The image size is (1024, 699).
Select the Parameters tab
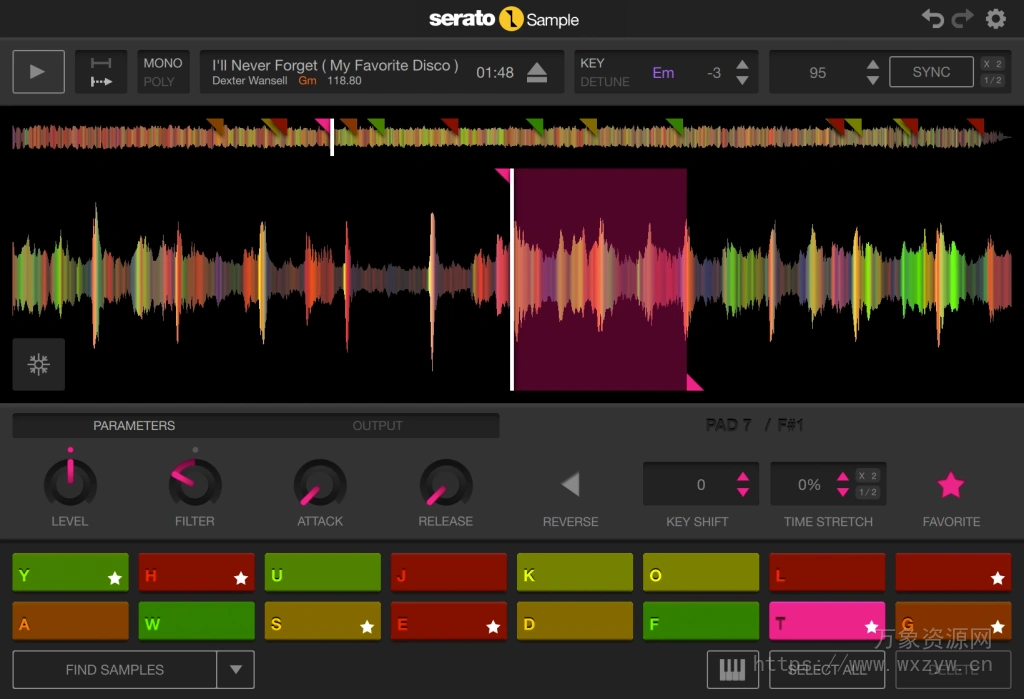[133, 425]
